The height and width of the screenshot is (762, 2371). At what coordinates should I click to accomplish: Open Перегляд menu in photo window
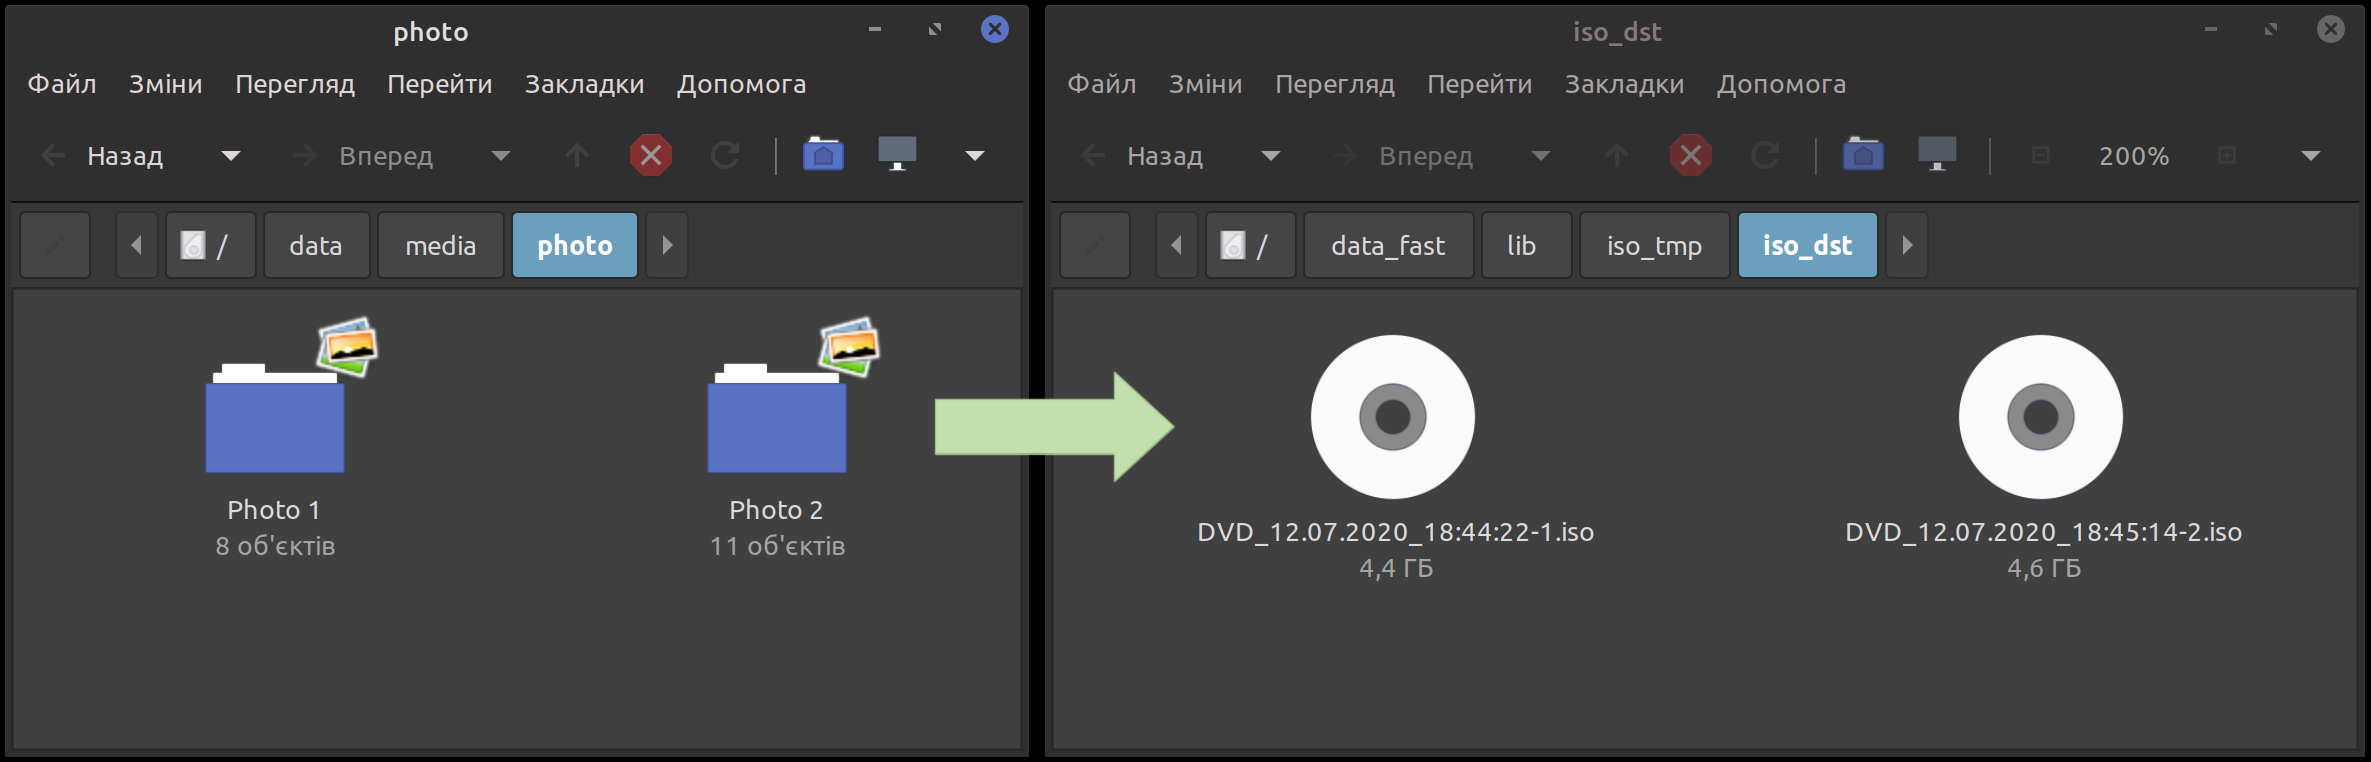point(295,84)
